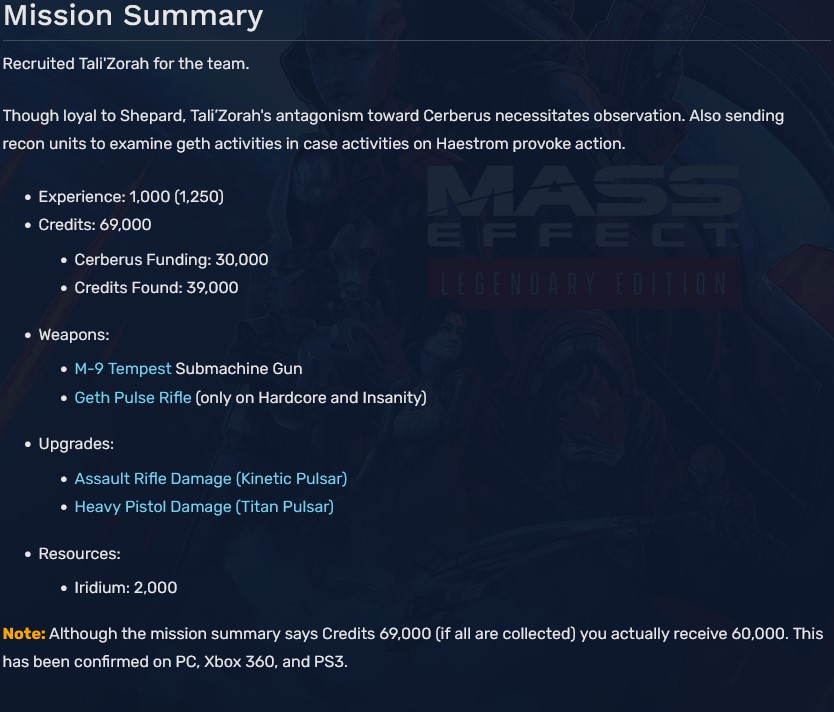Visit Heavy Pistol Damage (Titan Pulsar) link
The width and height of the screenshot is (834, 712).
203,506
